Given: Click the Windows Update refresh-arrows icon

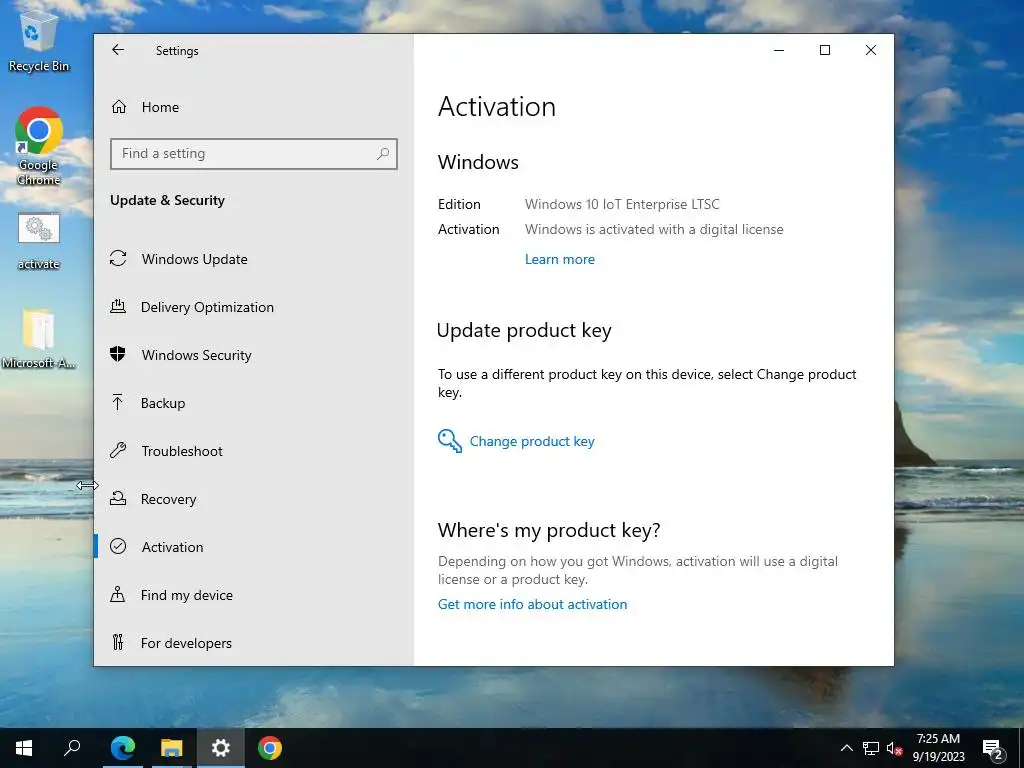Looking at the screenshot, I should (x=118, y=259).
